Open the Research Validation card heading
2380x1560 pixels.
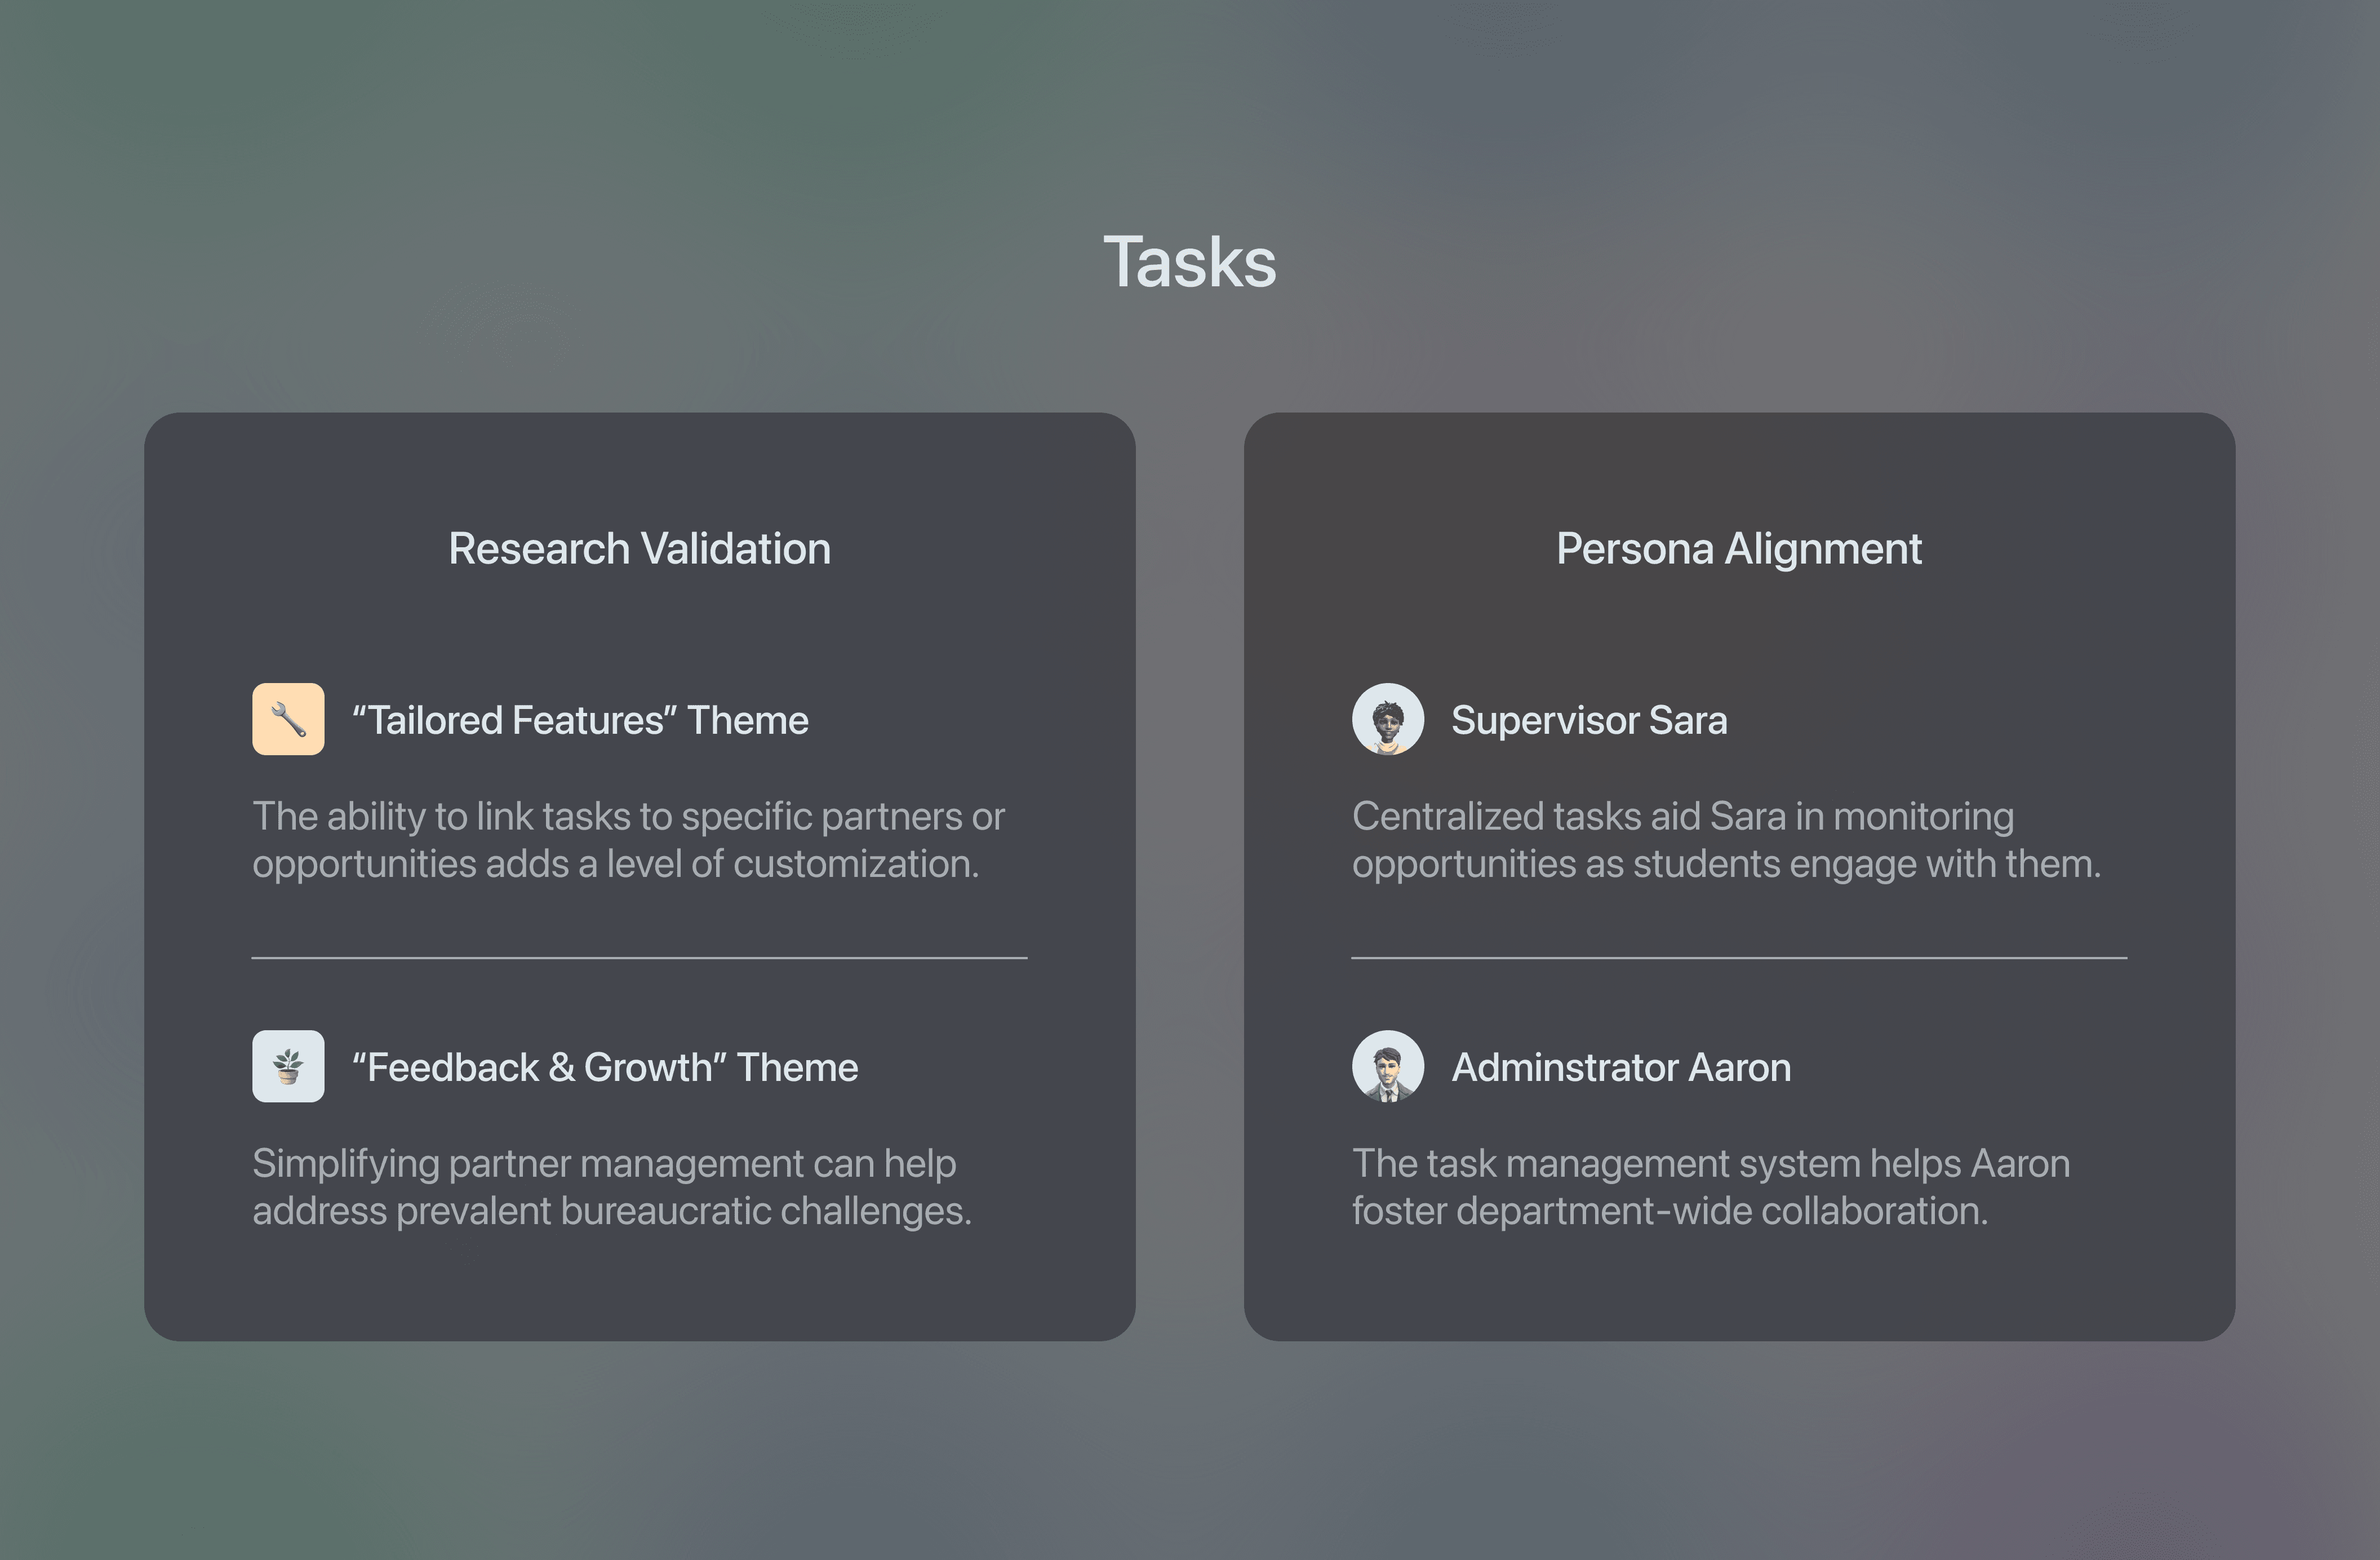click(x=640, y=548)
